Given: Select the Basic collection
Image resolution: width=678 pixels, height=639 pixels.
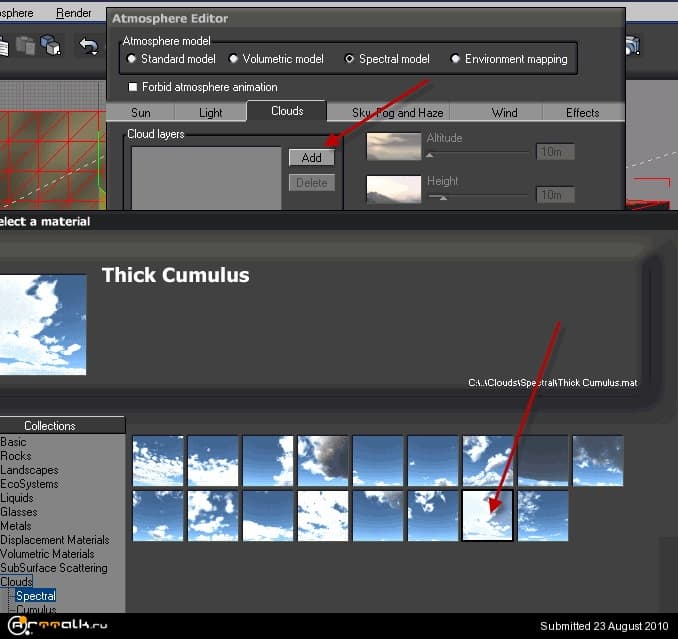Looking at the screenshot, I should tap(13, 442).
